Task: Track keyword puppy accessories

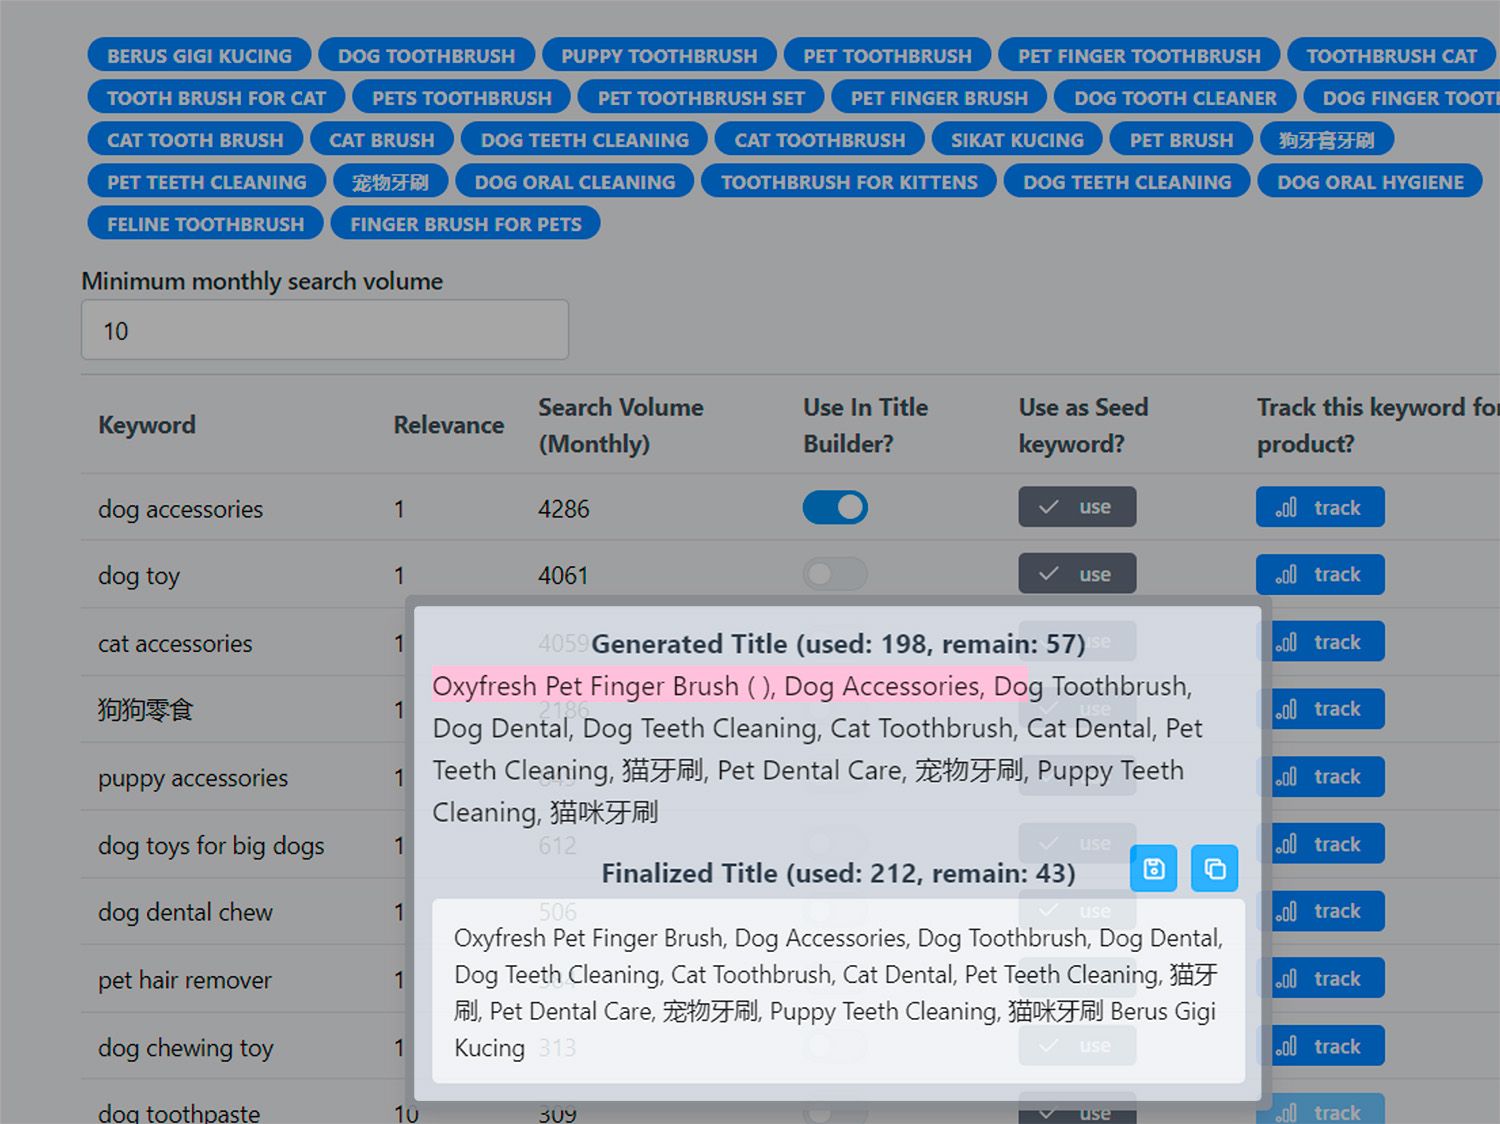Action: click(x=1320, y=777)
